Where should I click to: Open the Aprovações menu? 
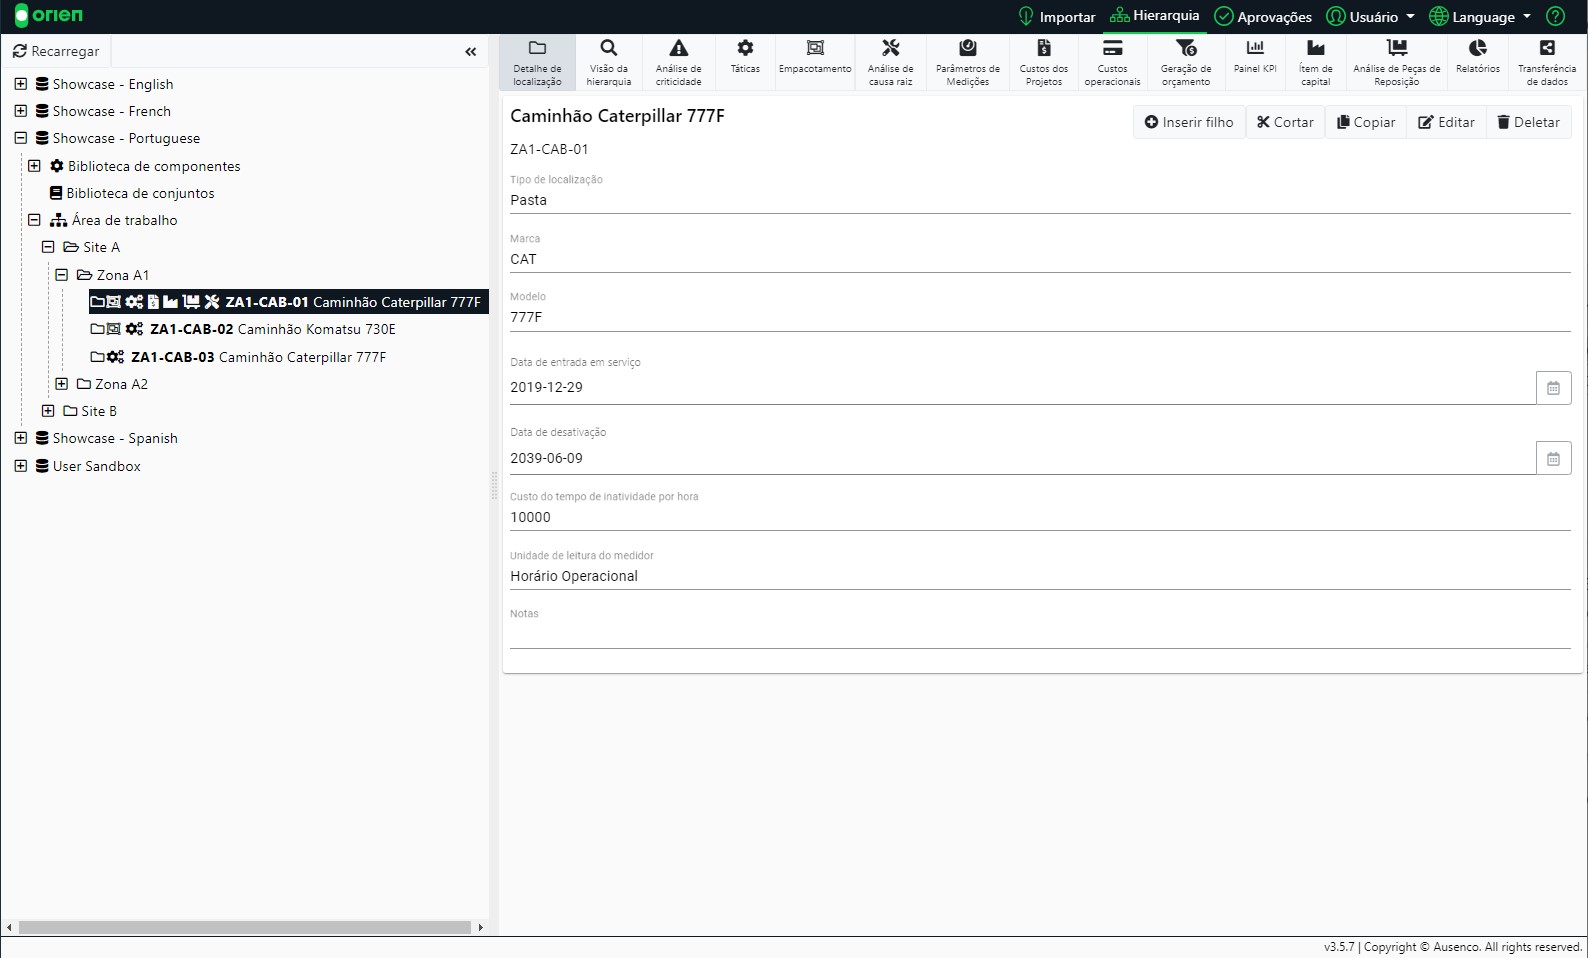click(1263, 17)
